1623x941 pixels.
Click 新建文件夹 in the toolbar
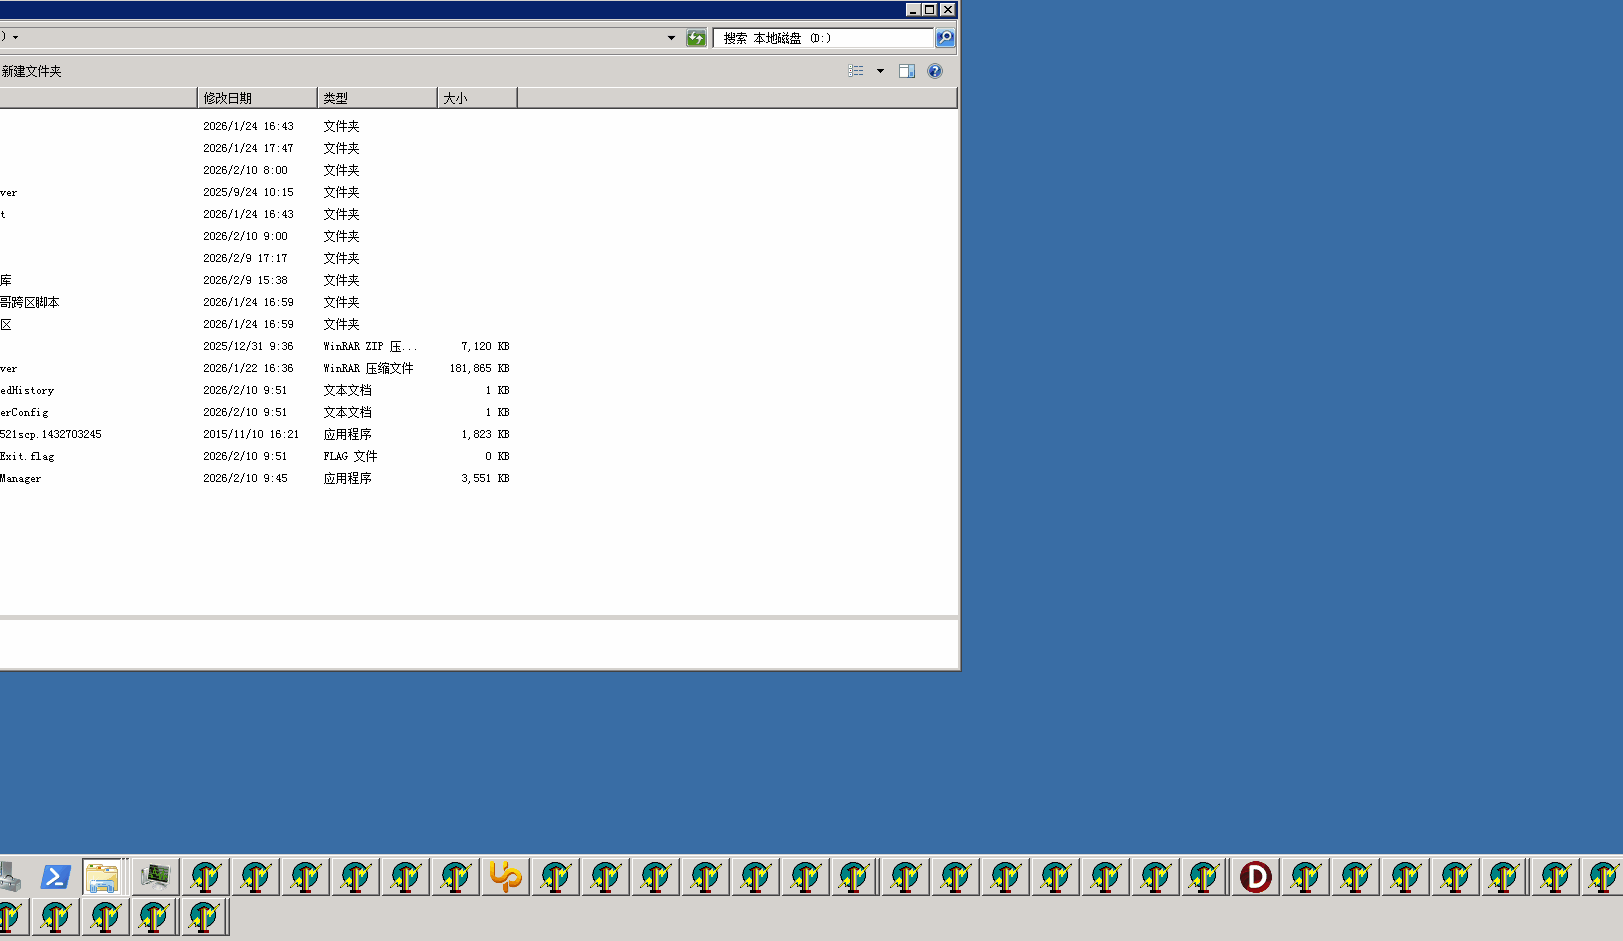[32, 71]
